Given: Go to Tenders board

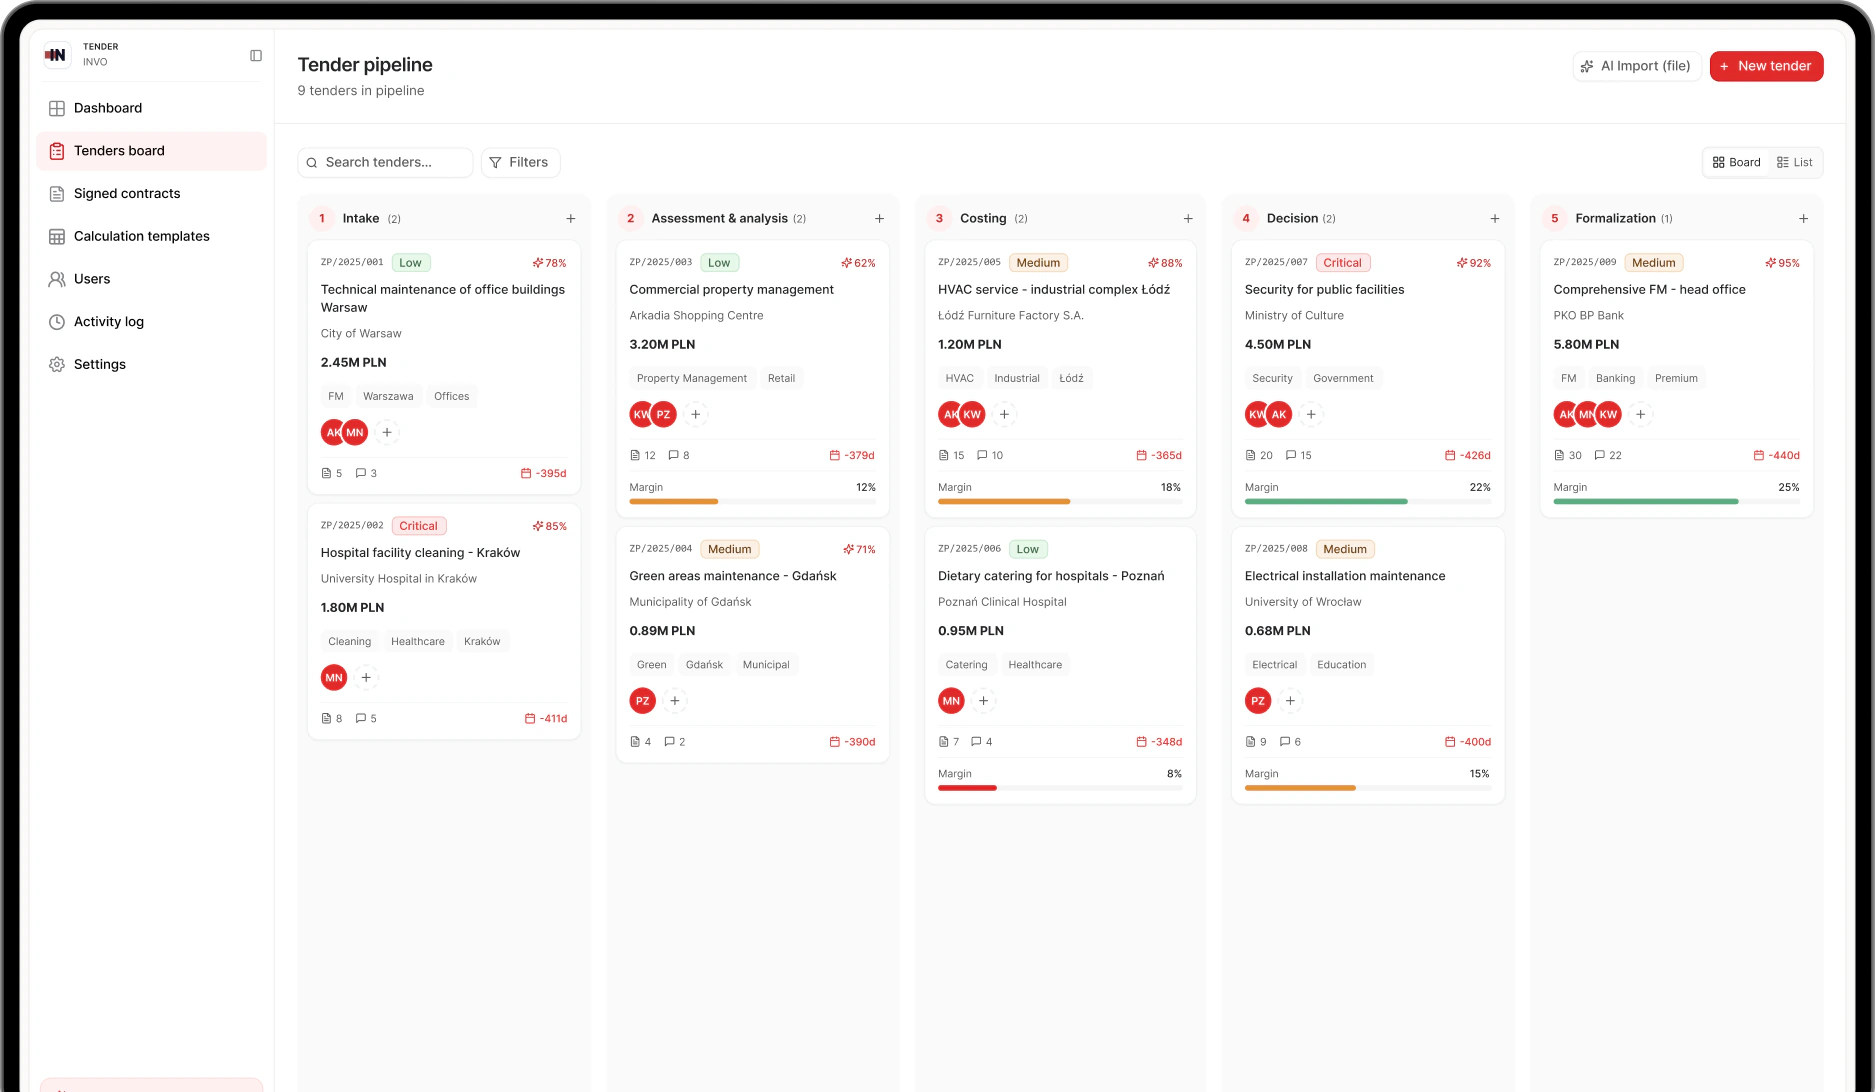Looking at the screenshot, I should pos(151,151).
